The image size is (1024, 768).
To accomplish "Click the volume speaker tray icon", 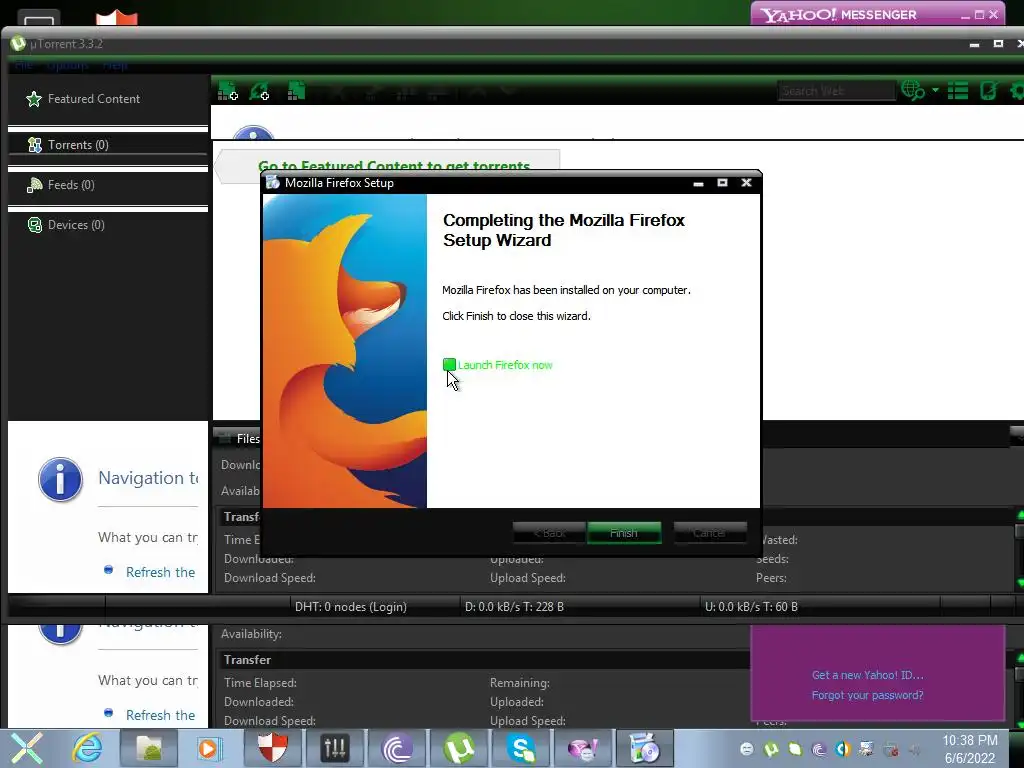I will [x=915, y=750].
